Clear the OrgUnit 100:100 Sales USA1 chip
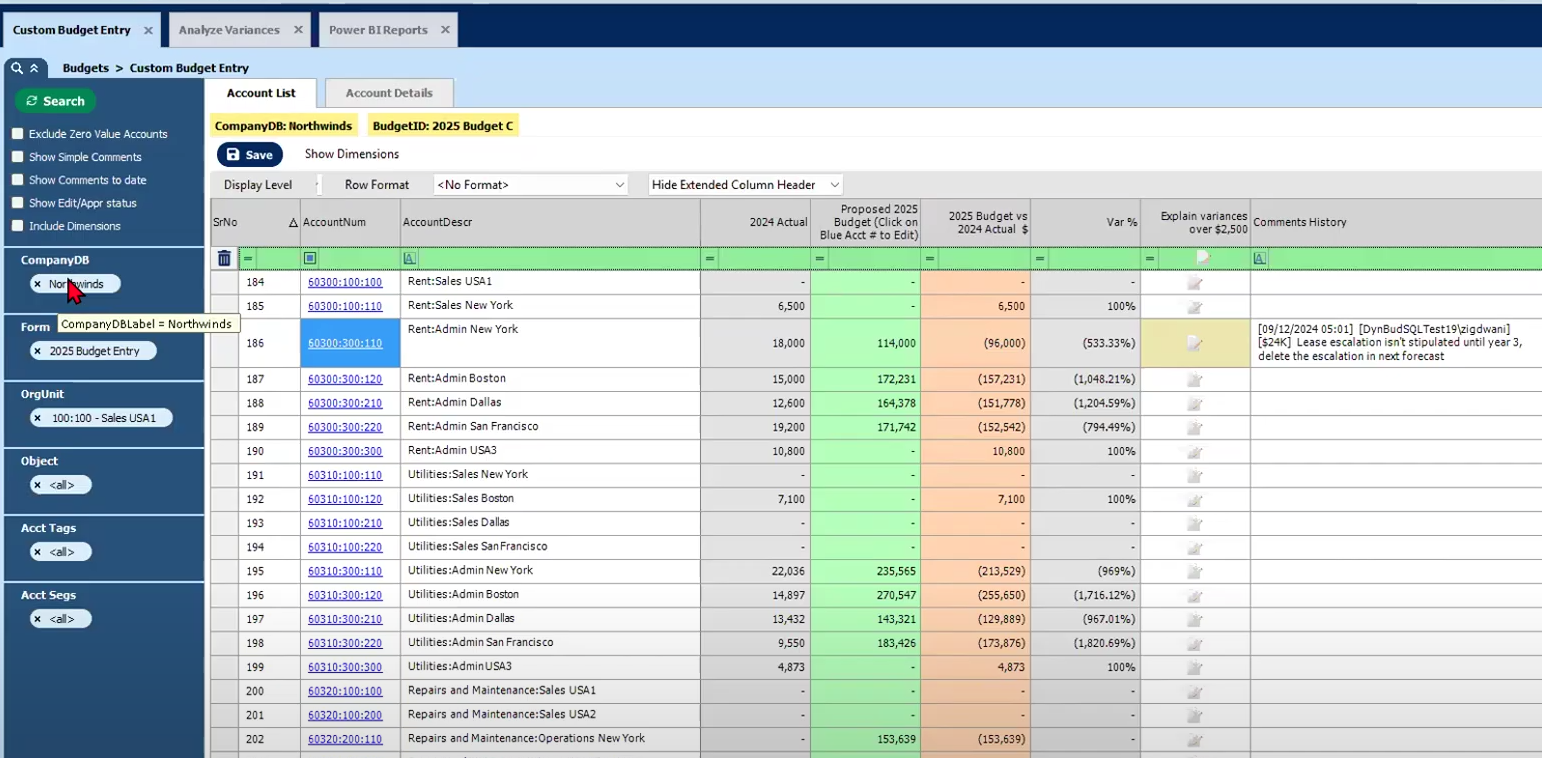Screen dimensions: 1542x758 click(x=38, y=418)
